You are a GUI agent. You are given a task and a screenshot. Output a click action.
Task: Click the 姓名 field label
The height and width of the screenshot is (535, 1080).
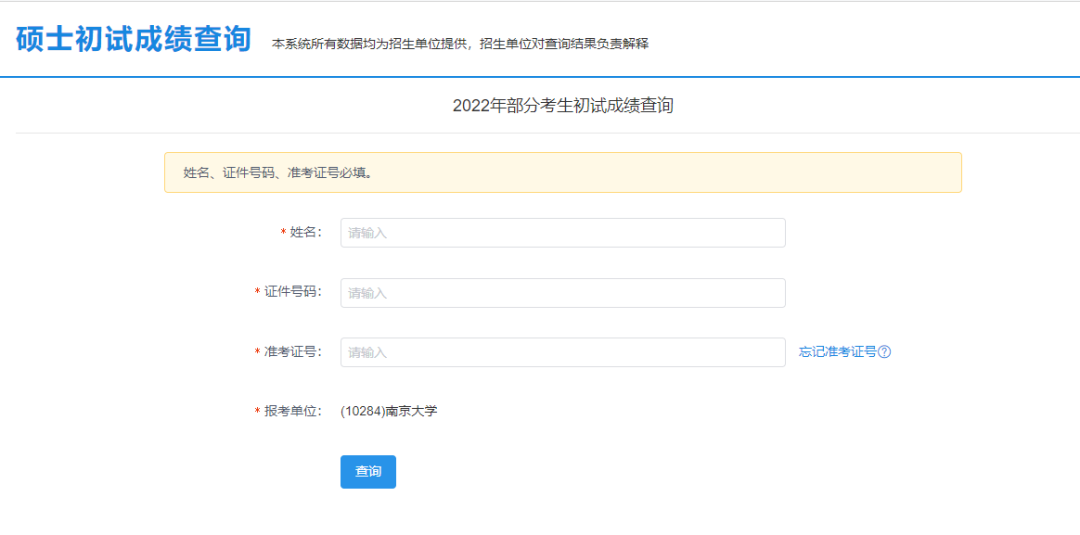[x=305, y=233]
